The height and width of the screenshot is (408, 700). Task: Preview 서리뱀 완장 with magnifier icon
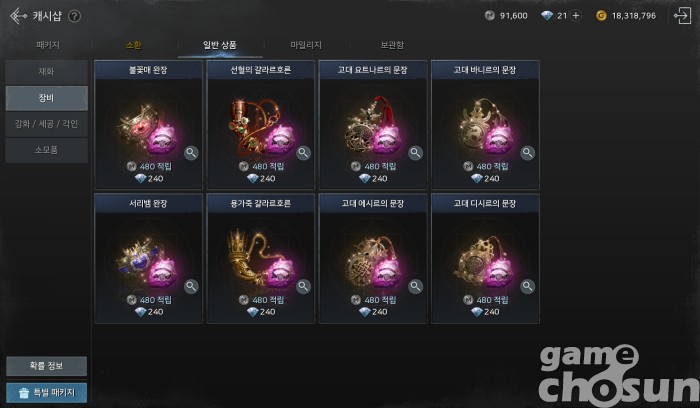tap(191, 287)
